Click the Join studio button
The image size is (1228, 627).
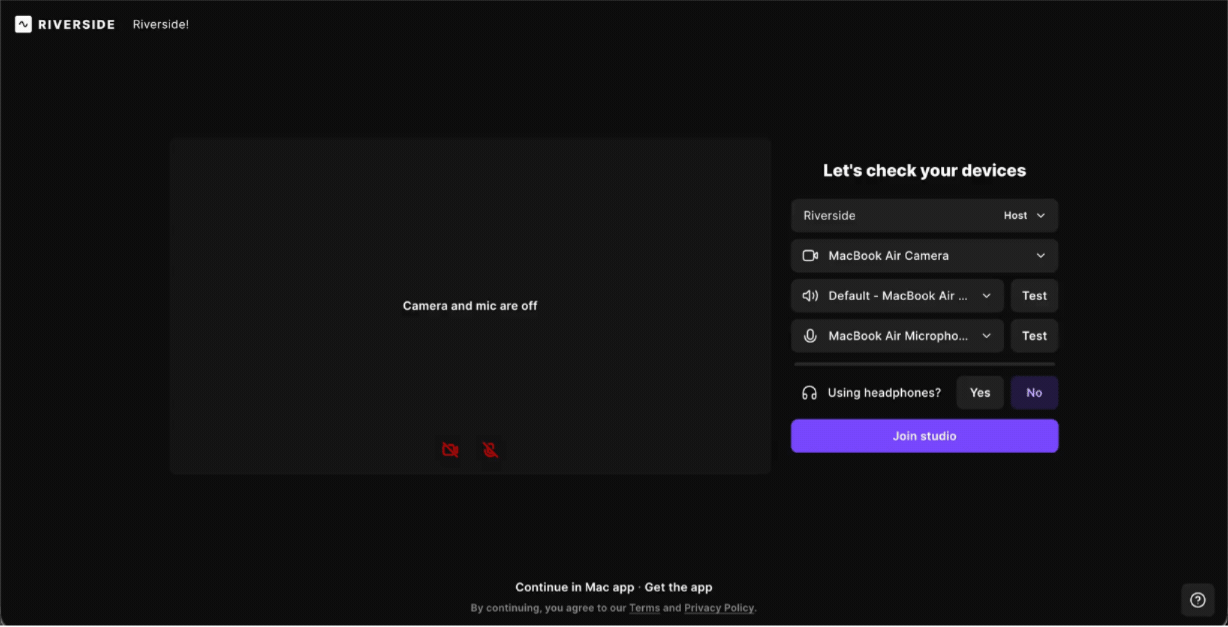(924, 436)
